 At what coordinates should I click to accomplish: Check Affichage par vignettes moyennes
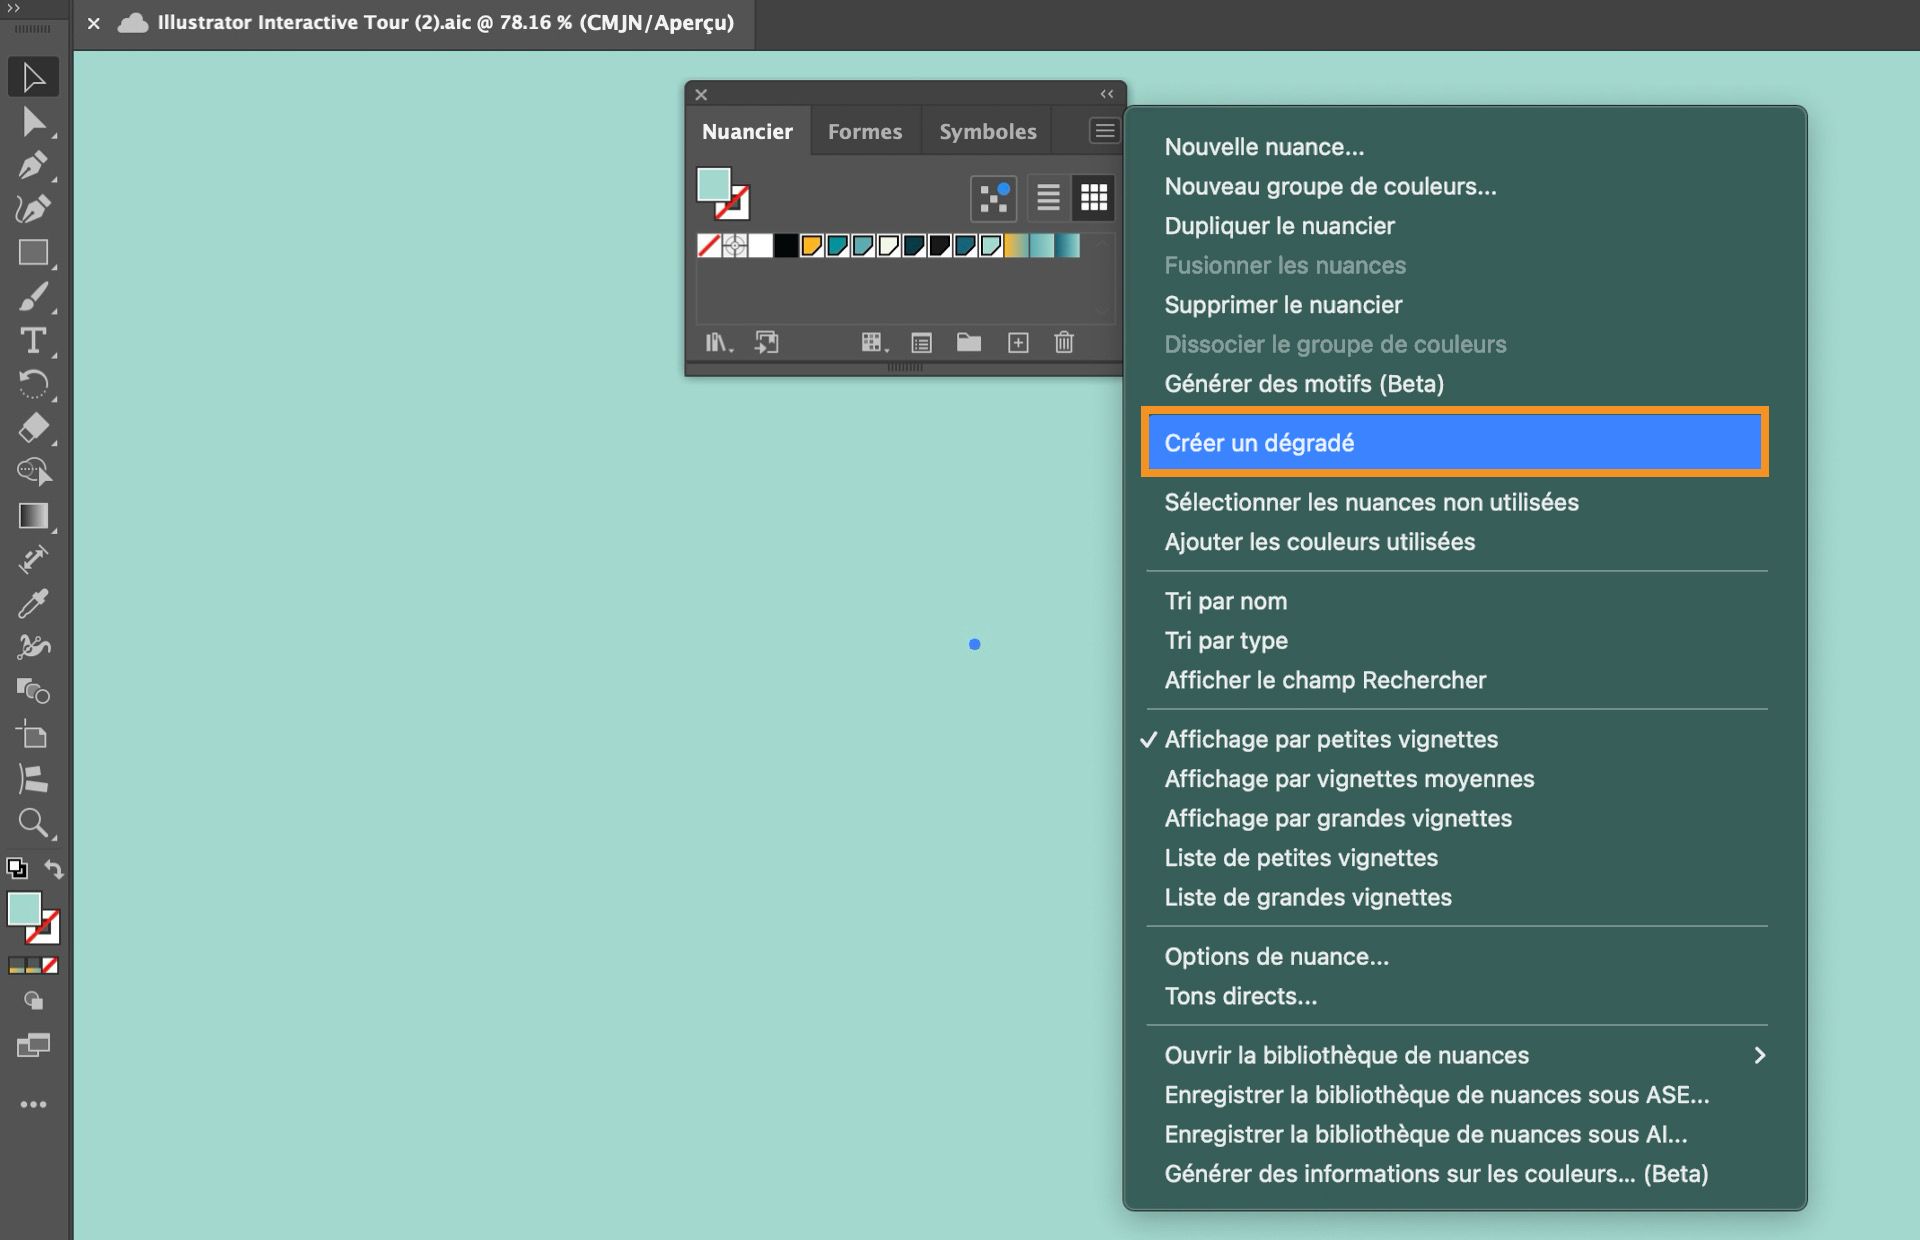1348,778
